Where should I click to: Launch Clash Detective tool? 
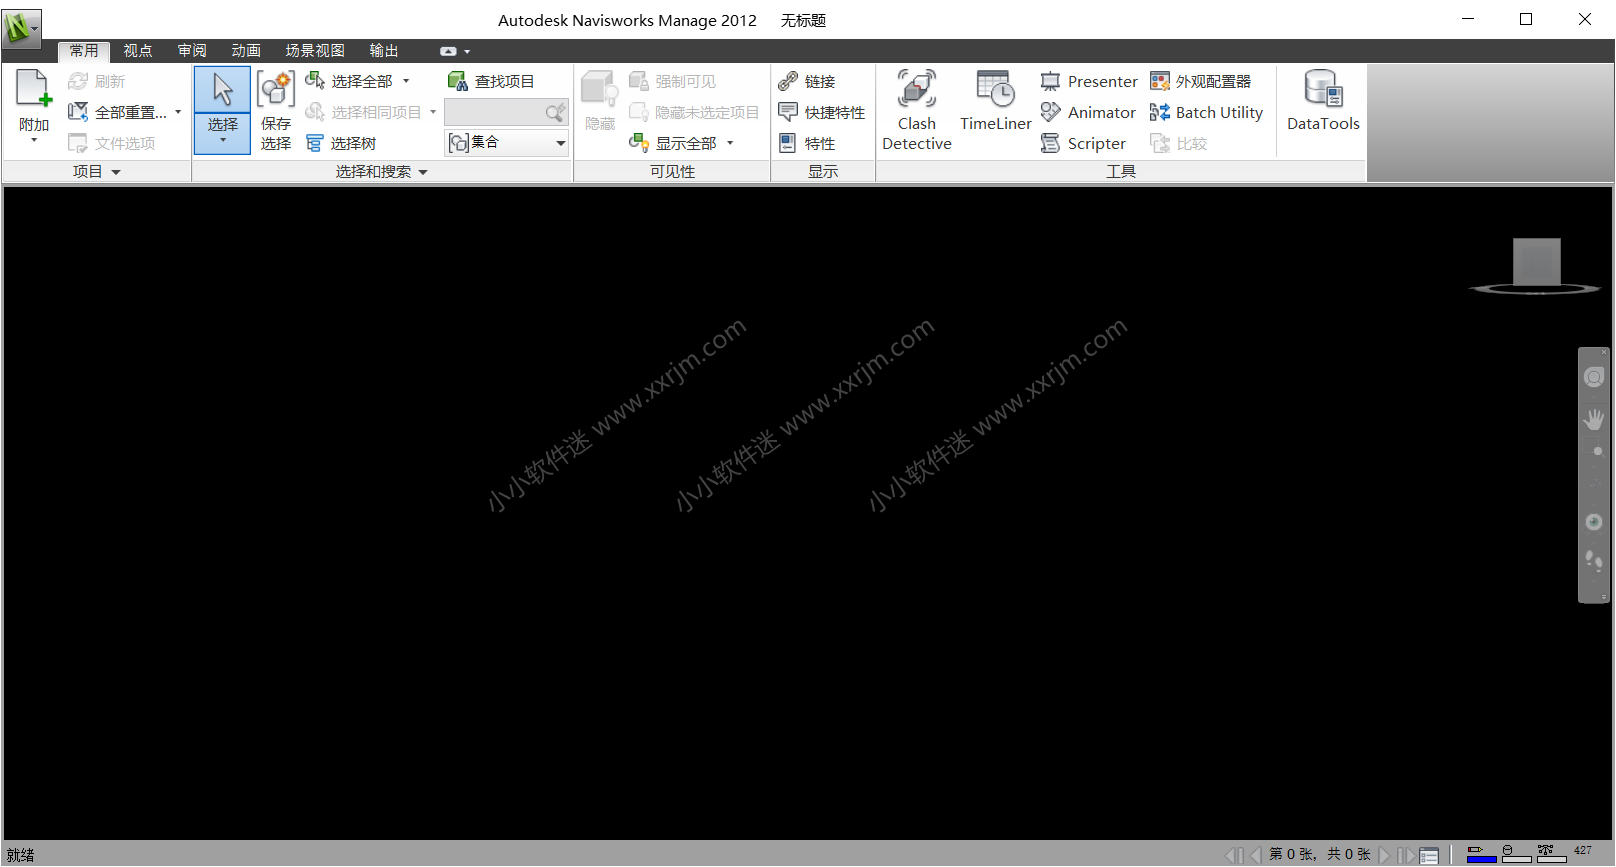pyautogui.click(x=917, y=110)
